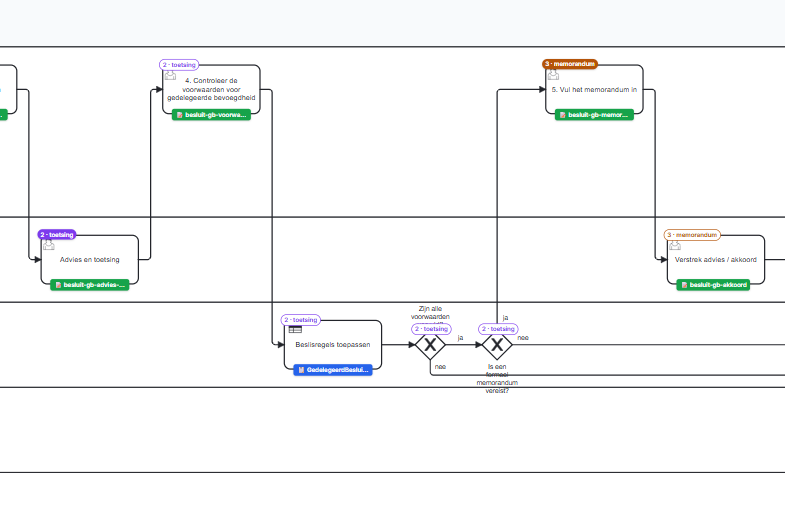The height and width of the screenshot is (509, 785).
Task: Click label 'Is een formeel memorandum vereist?'
Action: pyautogui.click(x=497, y=379)
